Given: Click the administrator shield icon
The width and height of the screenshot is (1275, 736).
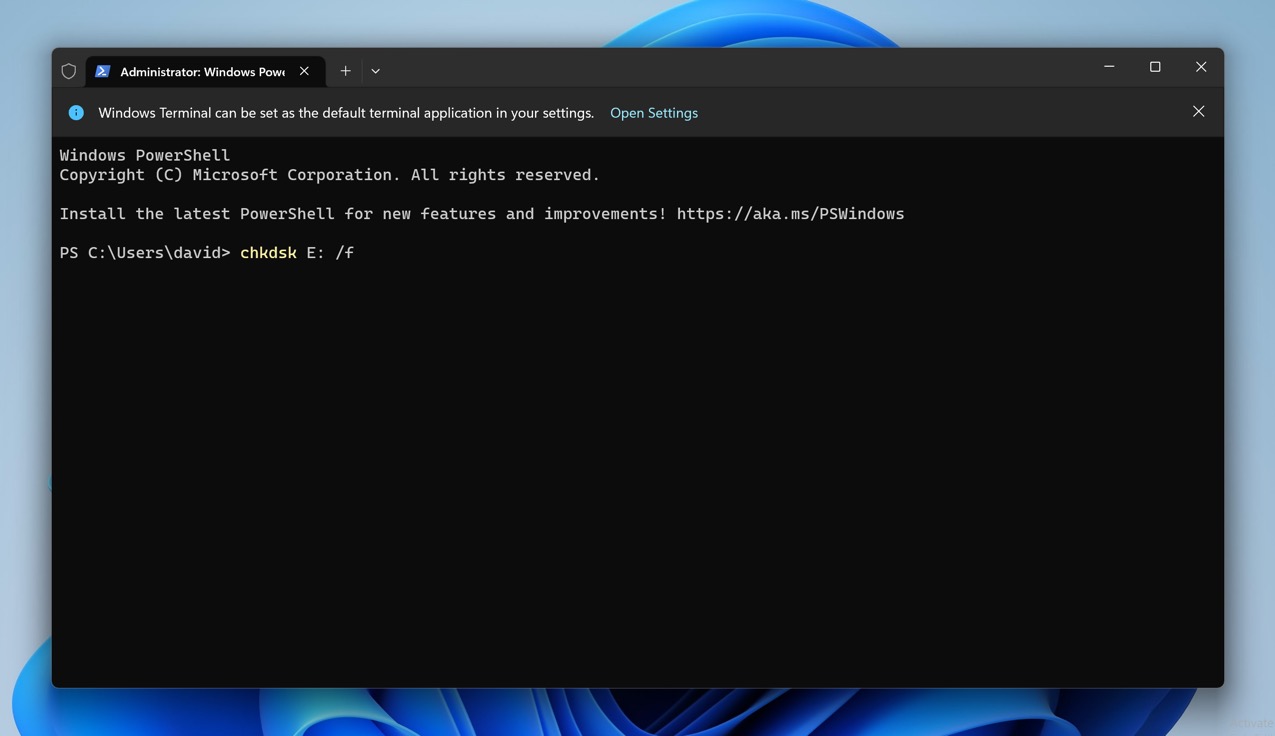Looking at the screenshot, I should pos(69,71).
